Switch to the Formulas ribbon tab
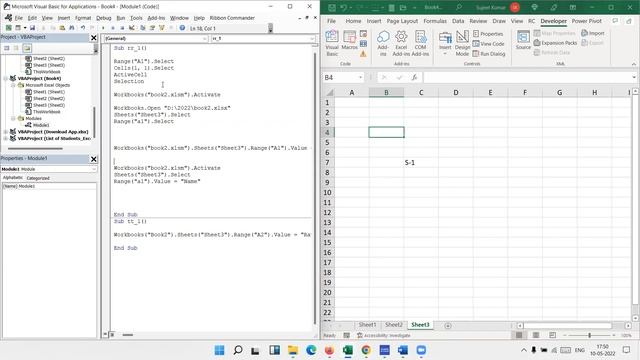This screenshot has width=640, height=360. tap(435, 21)
